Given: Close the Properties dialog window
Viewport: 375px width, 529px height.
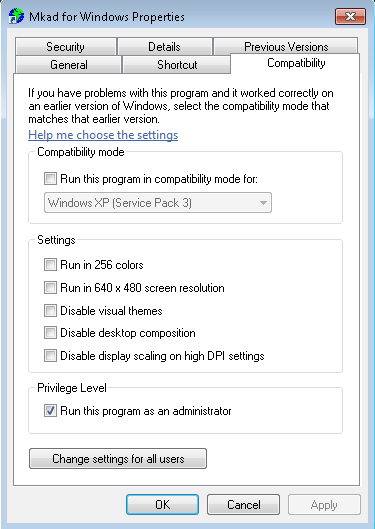Looking at the screenshot, I should (350, 16).
